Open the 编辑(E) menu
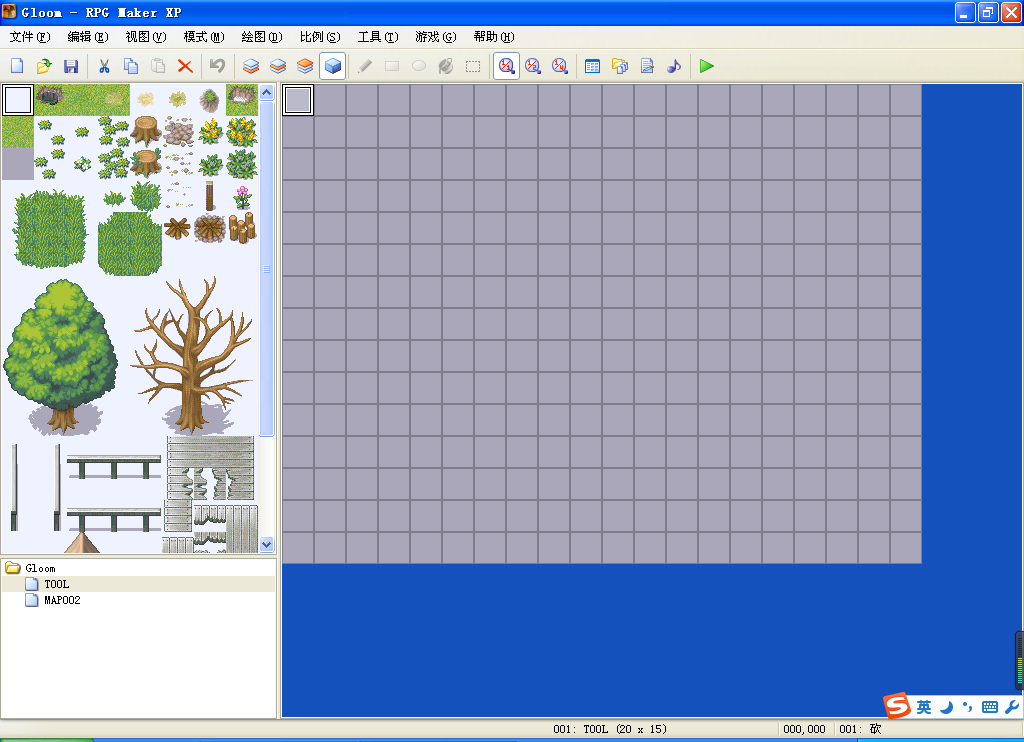The height and width of the screenshot is (742, 1024). pyautogui.click(x=88, y=37)
